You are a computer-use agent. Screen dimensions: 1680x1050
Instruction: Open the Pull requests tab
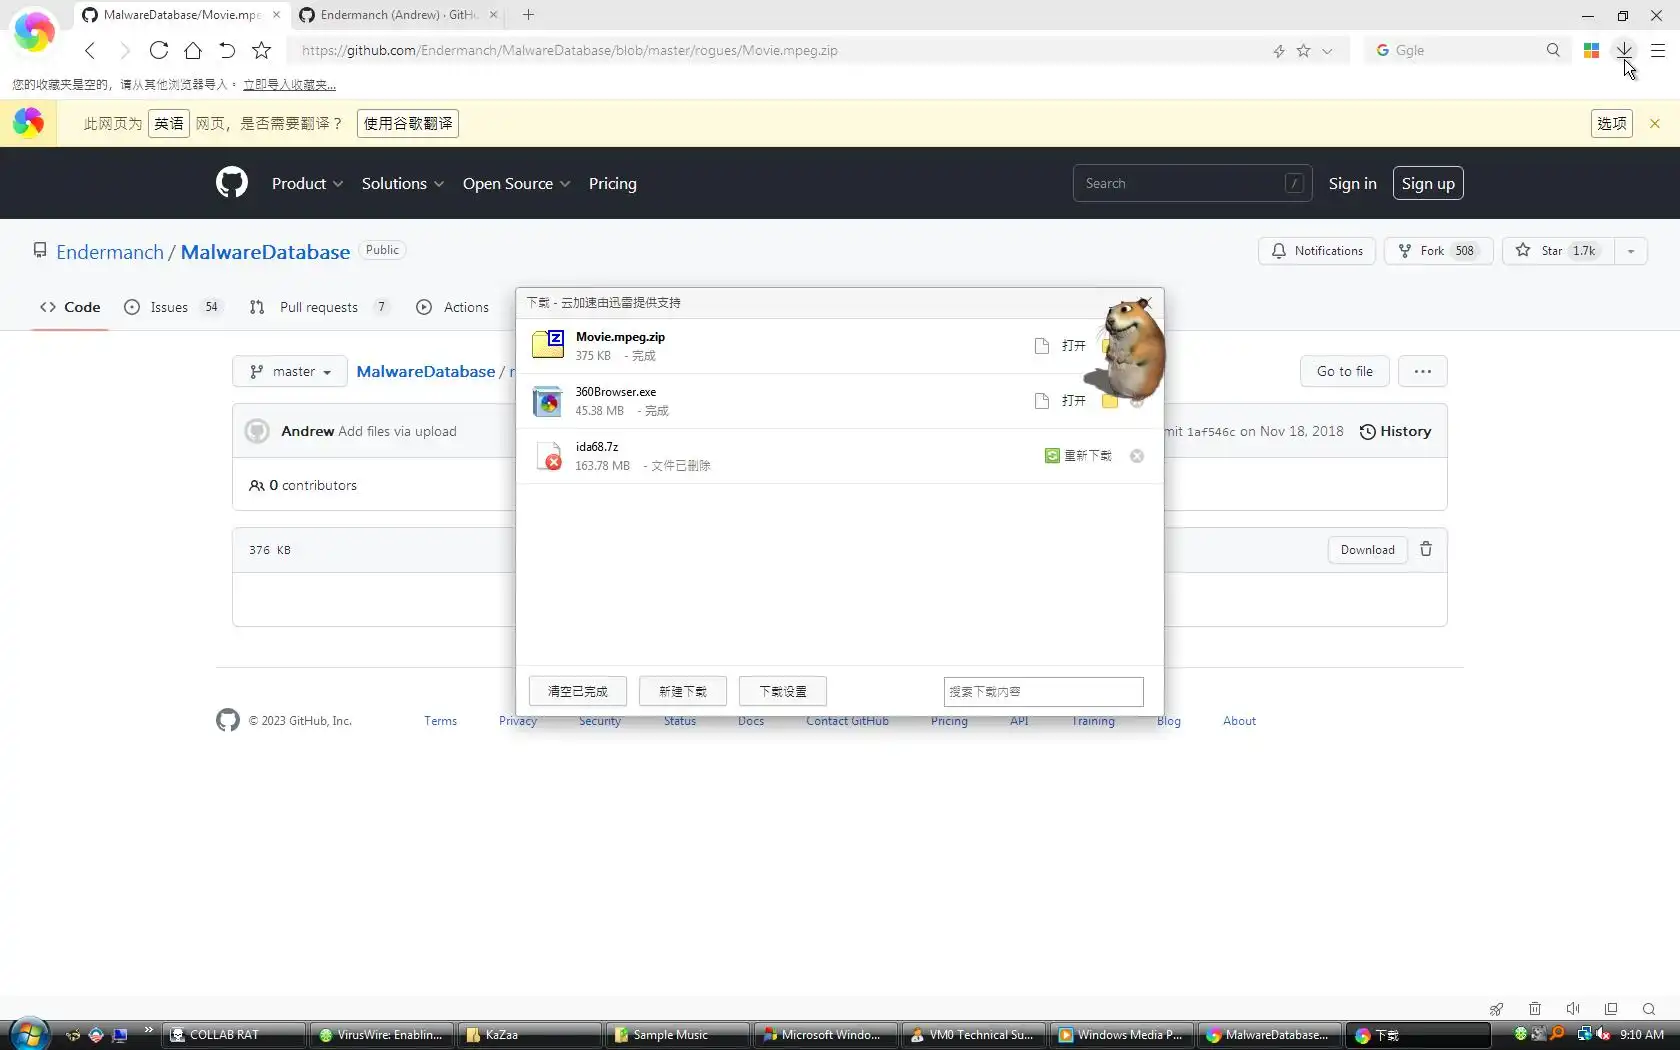point(319,307)
